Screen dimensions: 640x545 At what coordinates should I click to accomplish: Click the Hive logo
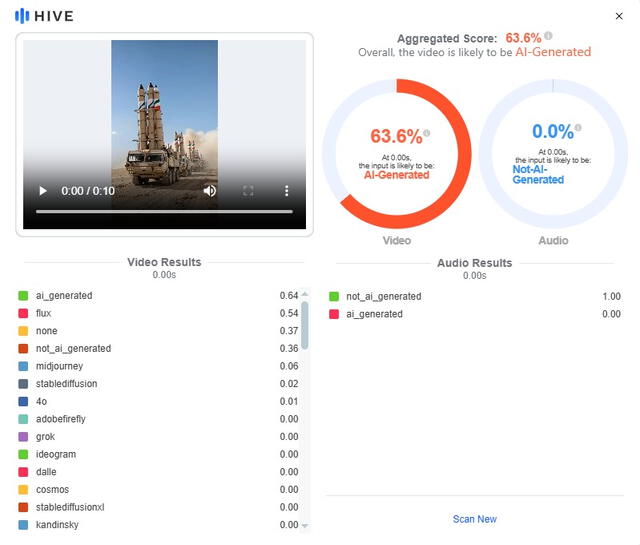[44, 16]
